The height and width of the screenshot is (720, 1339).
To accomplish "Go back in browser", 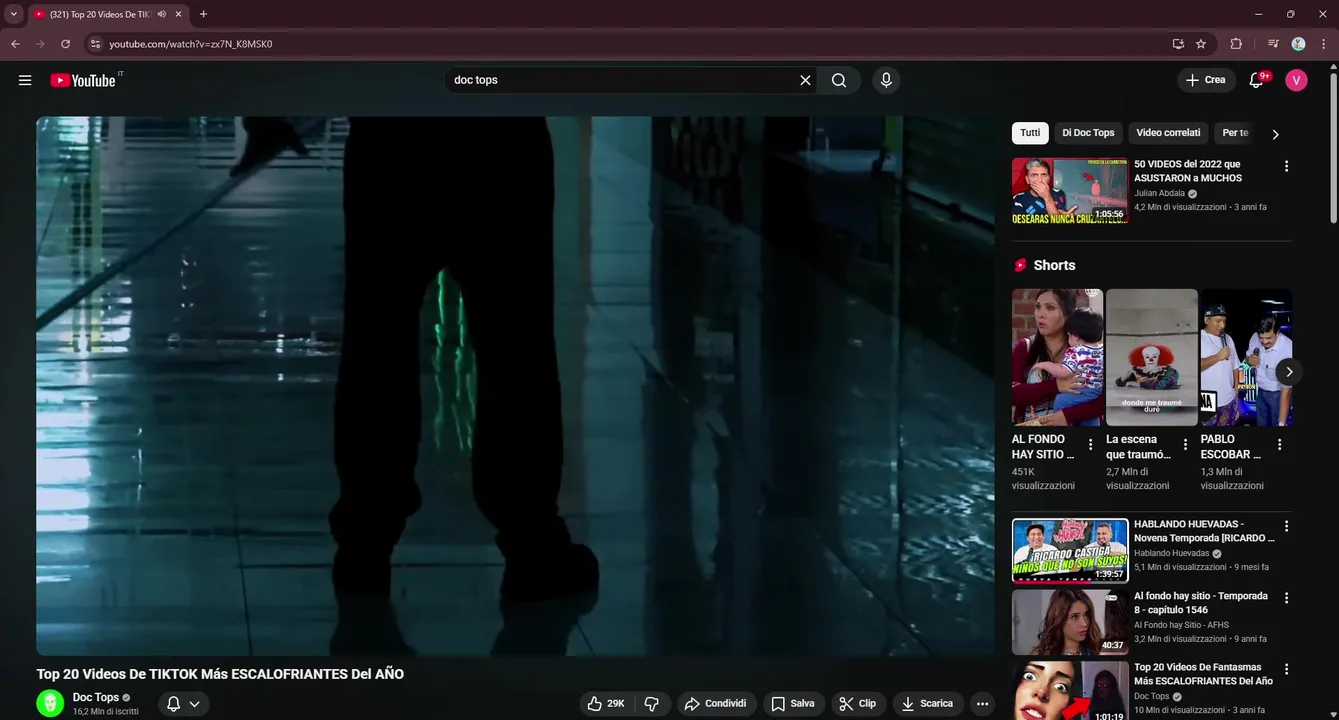I will coord(15,44).
